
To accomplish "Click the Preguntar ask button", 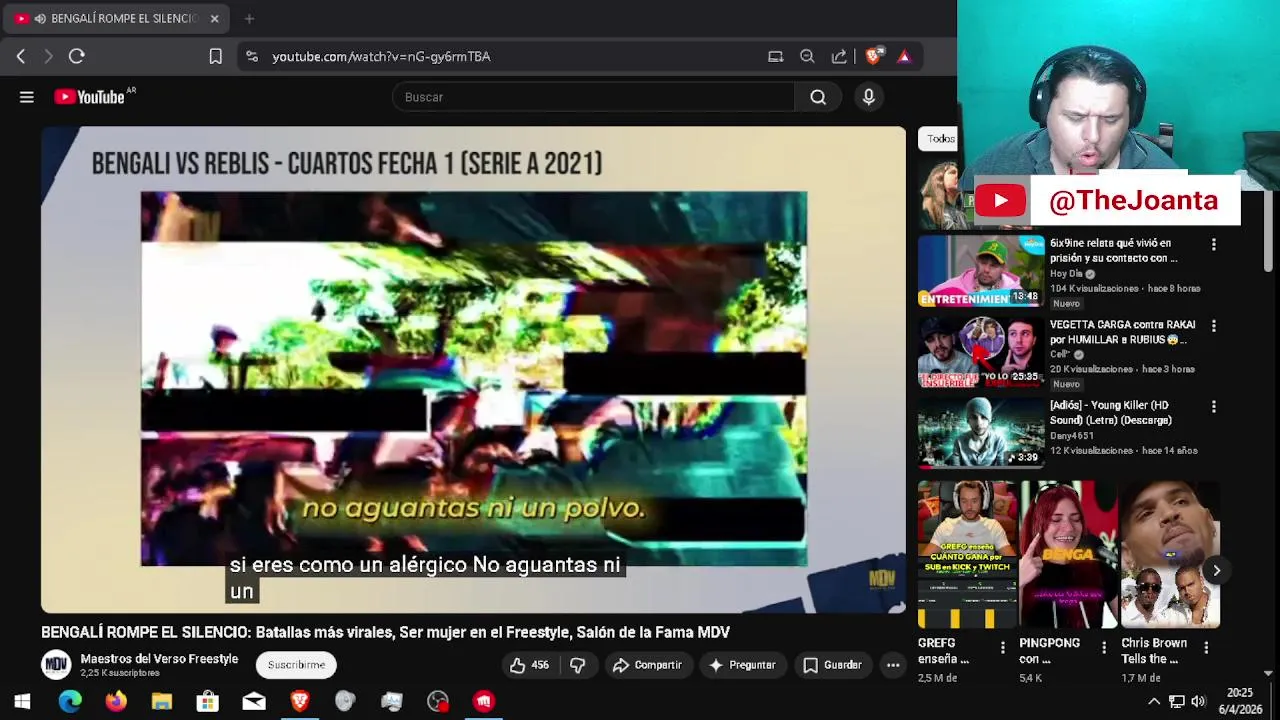I will (x=741, y=665).
